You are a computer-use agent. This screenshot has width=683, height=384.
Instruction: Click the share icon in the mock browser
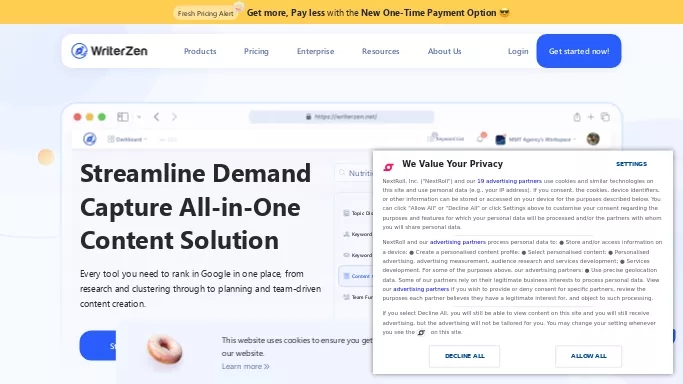click(577, 117)
